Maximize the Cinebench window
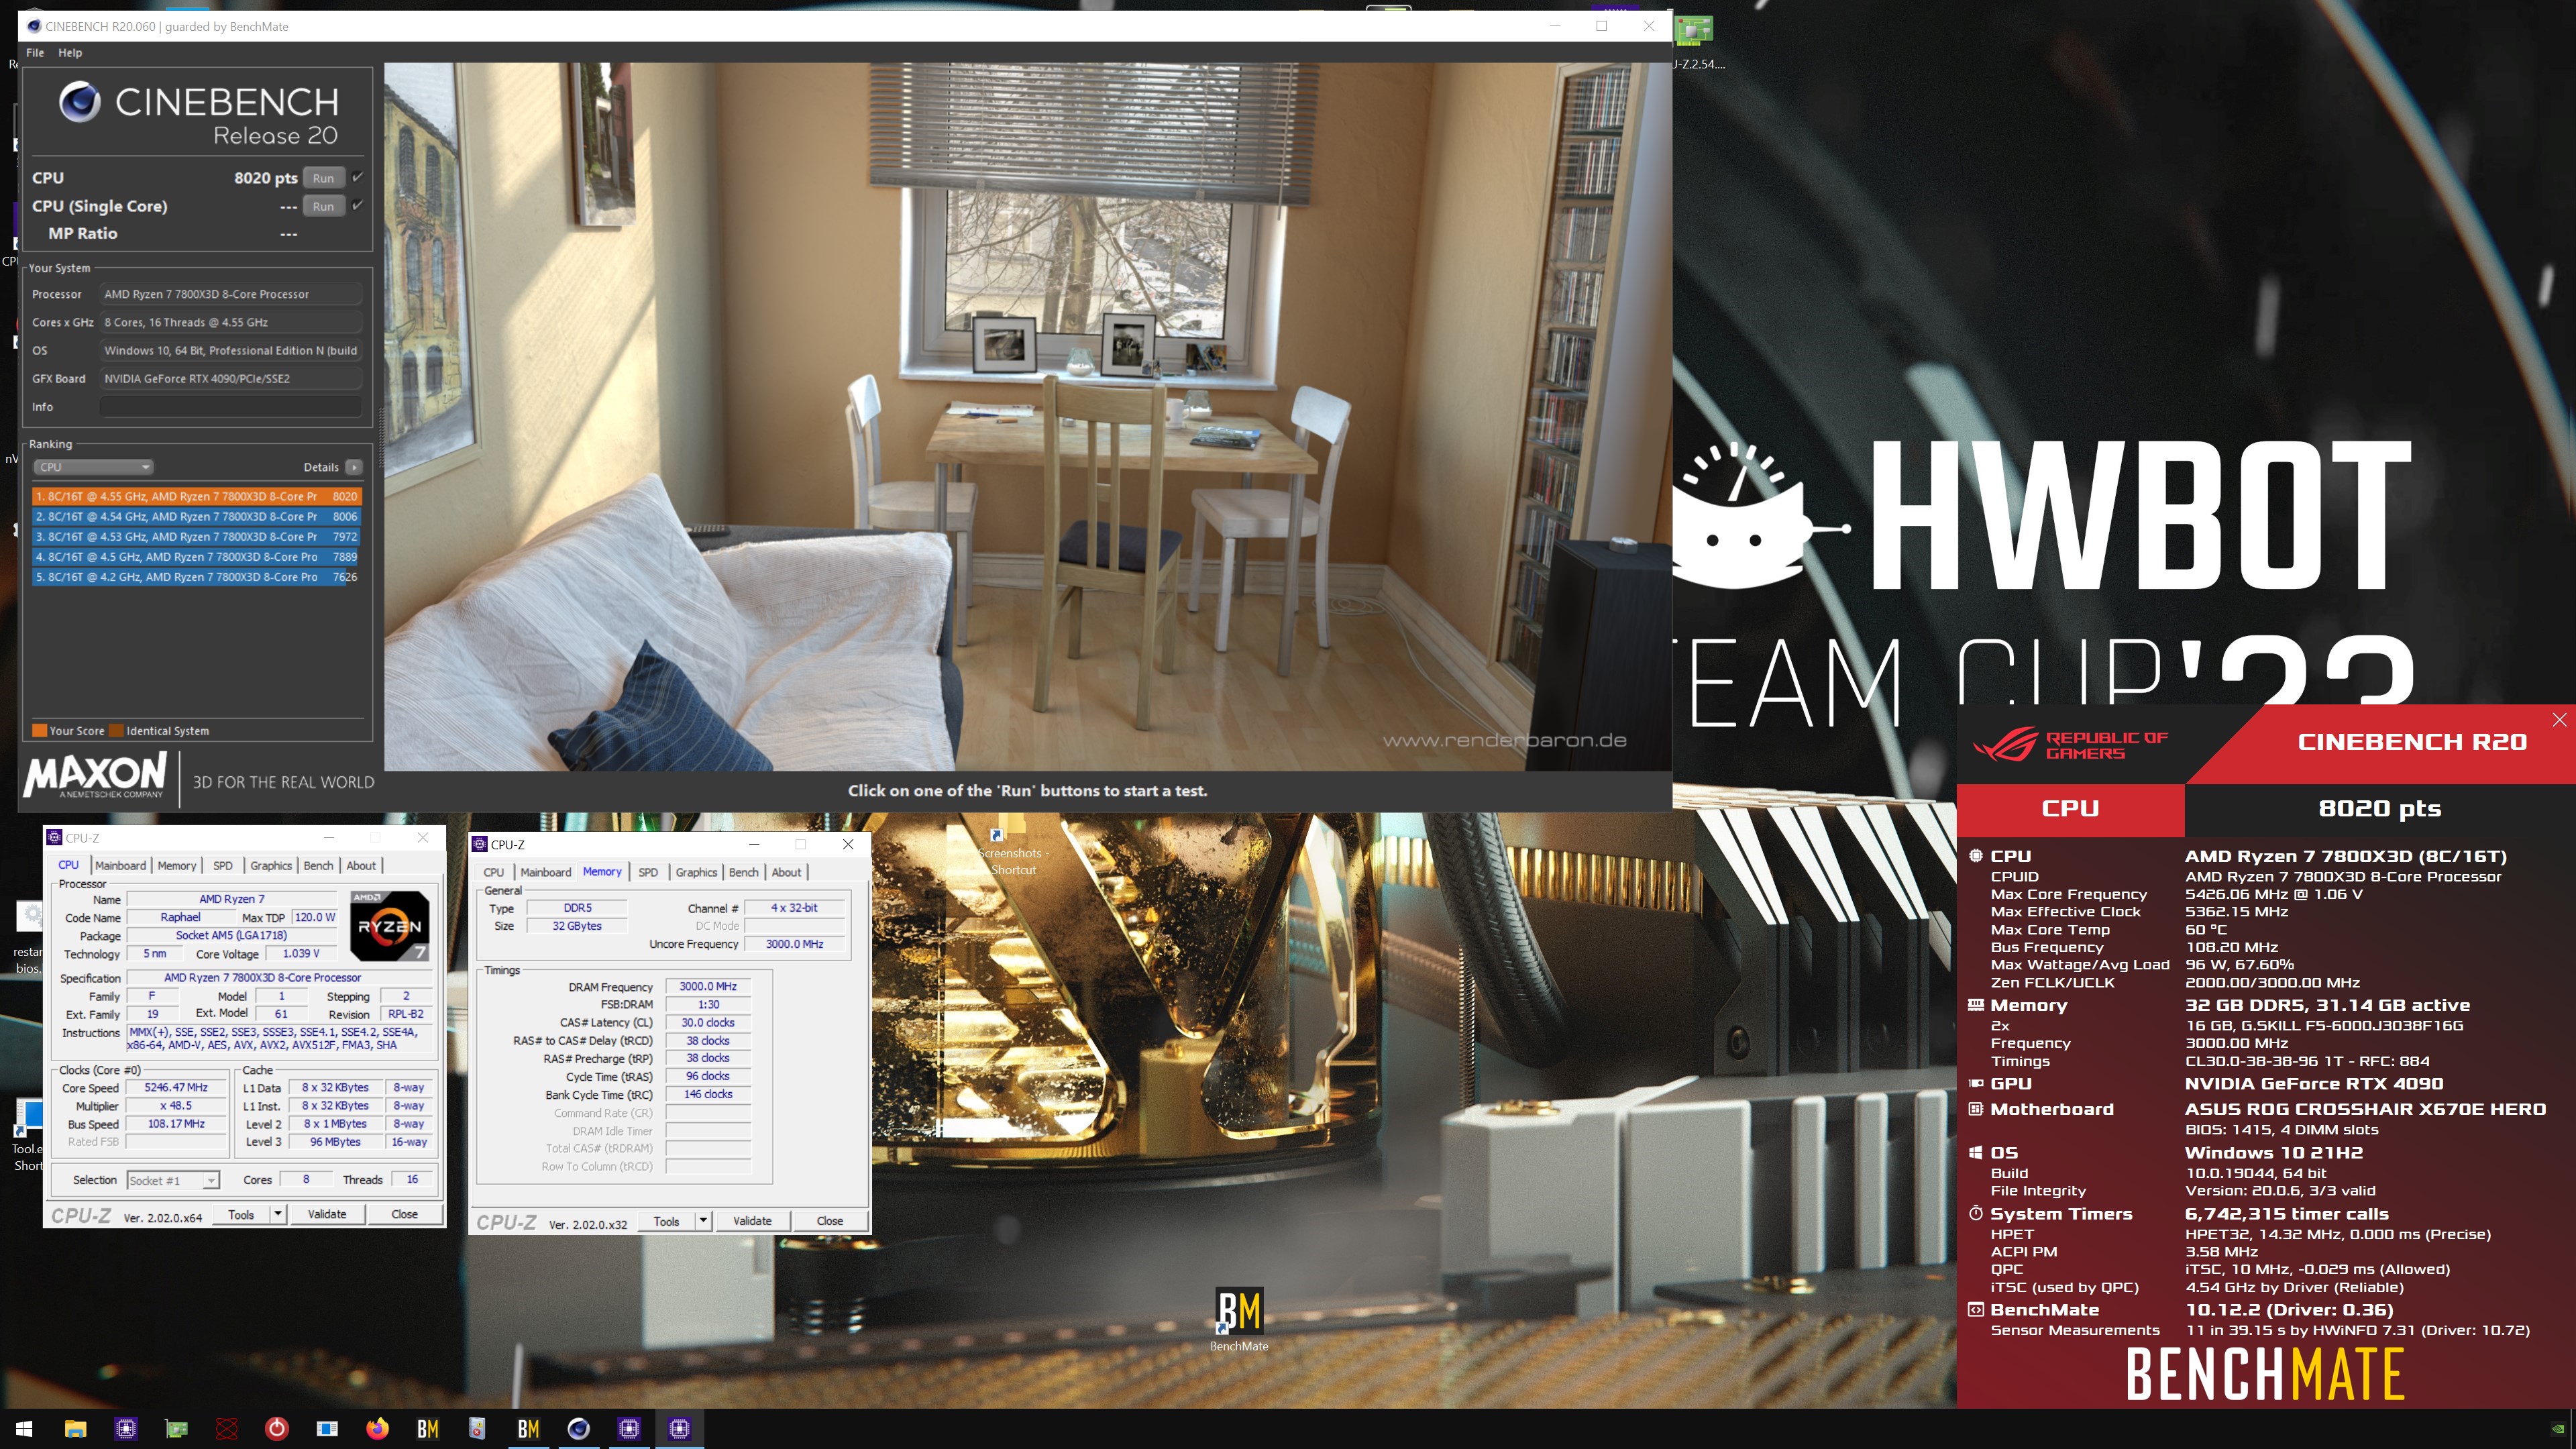Screen dimensions: 2576x1449 coord(1601,26)
